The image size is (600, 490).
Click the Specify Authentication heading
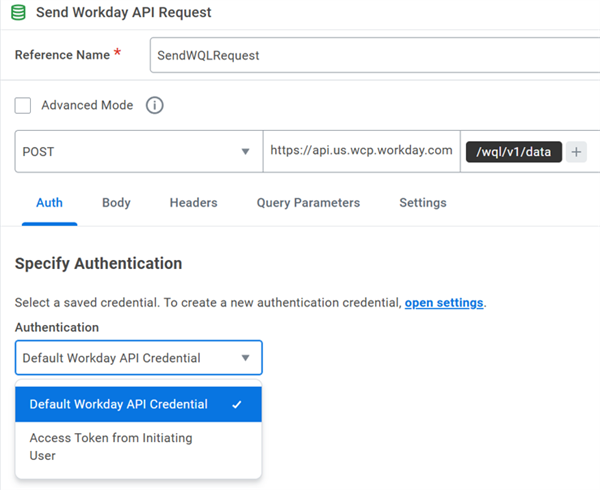pyautogui.click(x=98, y=264)
